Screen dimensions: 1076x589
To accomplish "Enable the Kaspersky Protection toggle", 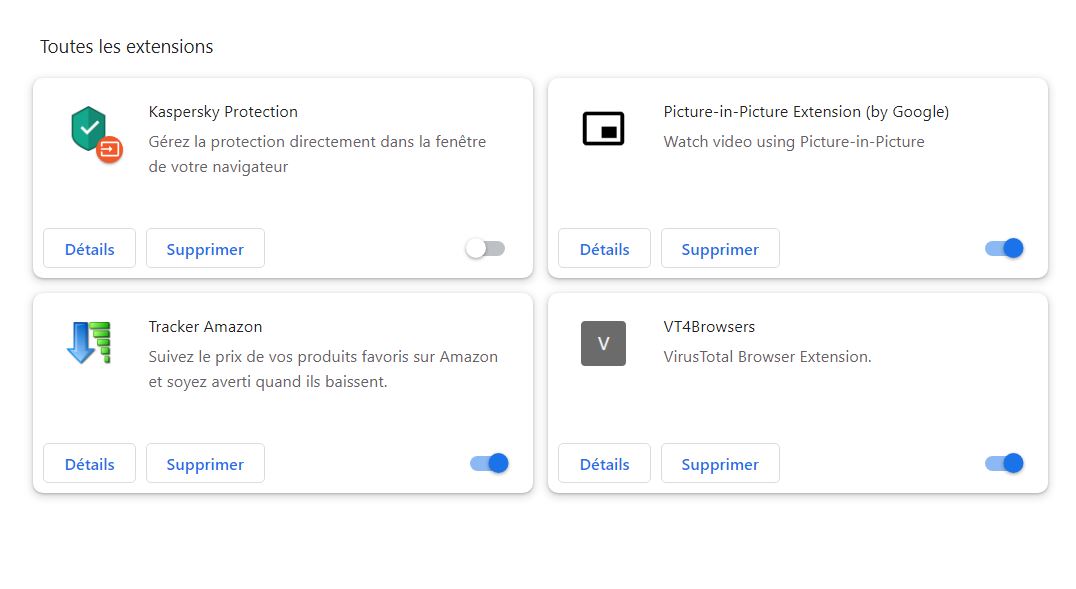I will pyautogui.click(x=485, y=249).
